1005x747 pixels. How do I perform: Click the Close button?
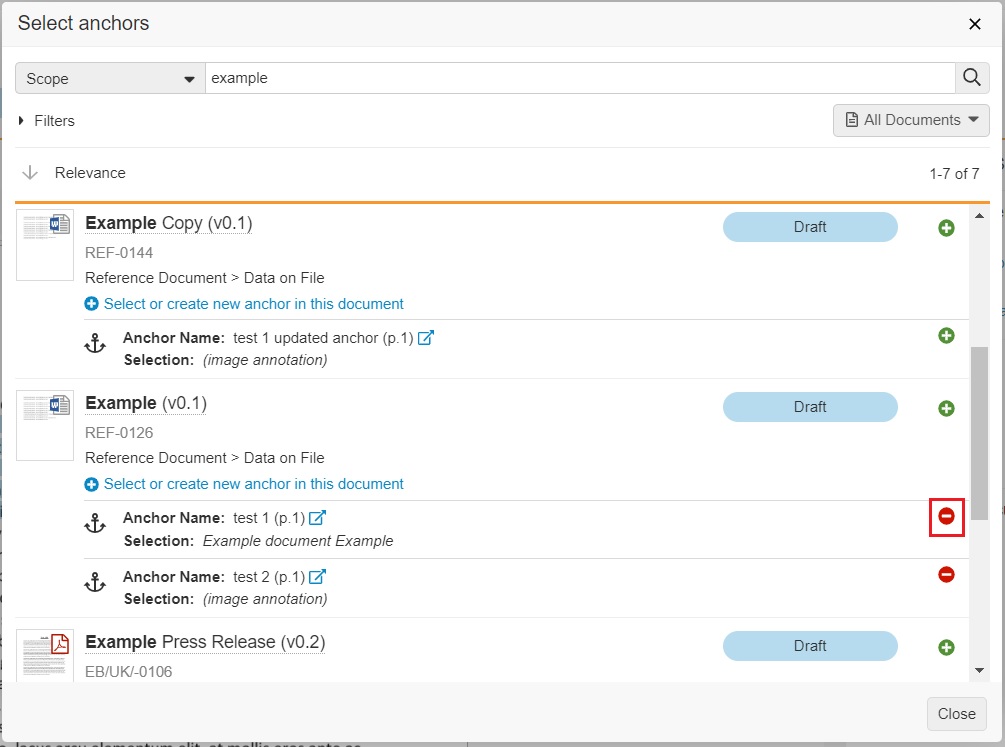(x=956, y=714)
